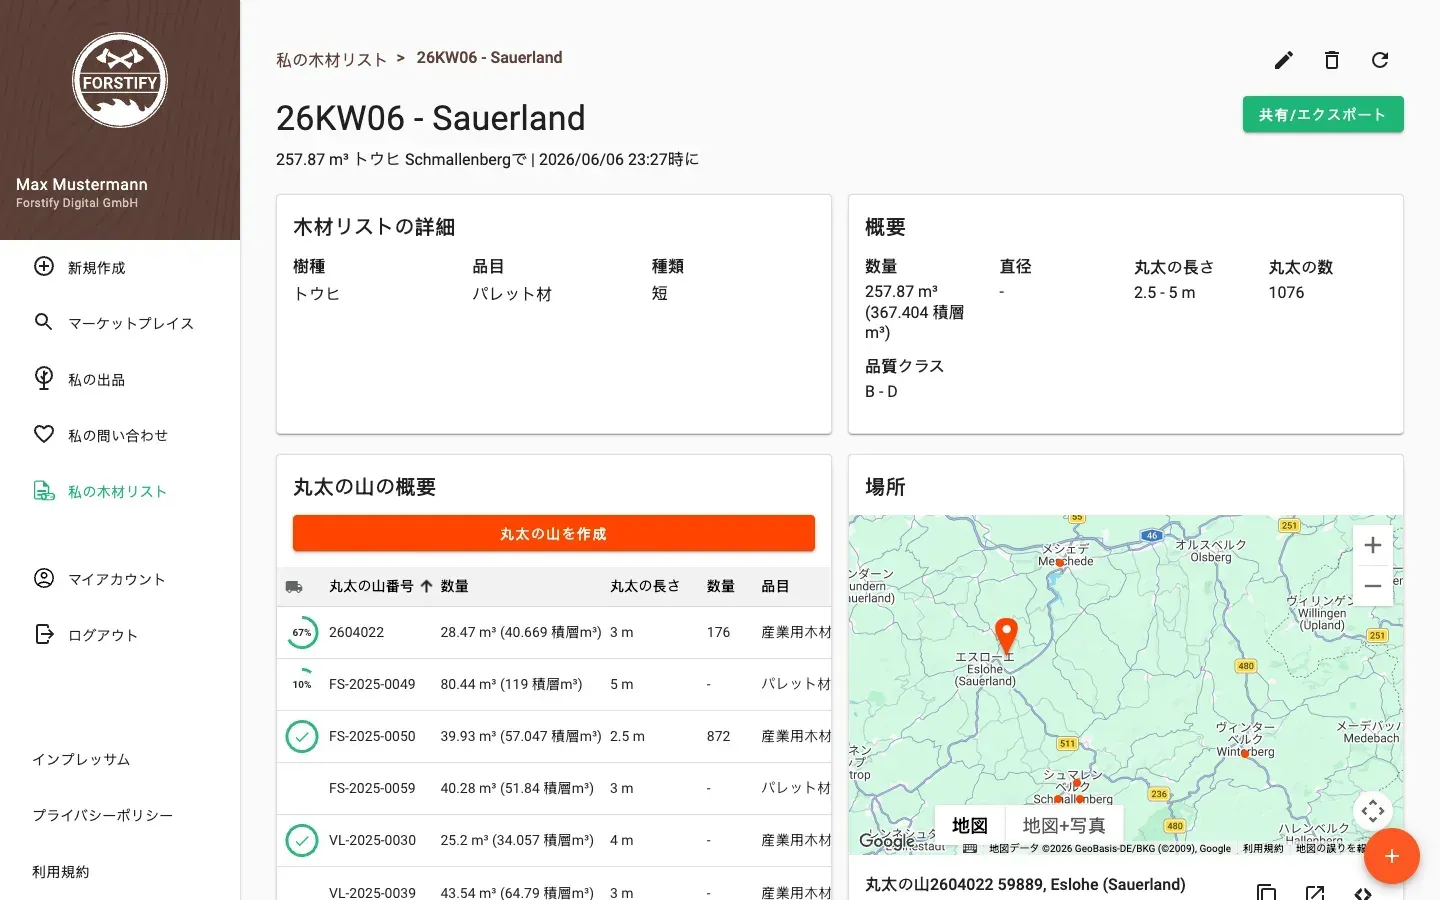Image resolution: width=1440 pixels, height=900 pixels.
Task: Select the row VL-2025-0030
Action: [554, 840]
